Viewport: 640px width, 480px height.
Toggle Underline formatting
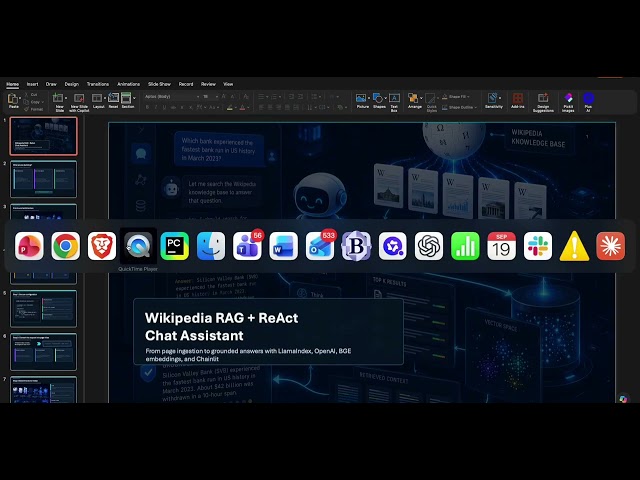[164, 107]
